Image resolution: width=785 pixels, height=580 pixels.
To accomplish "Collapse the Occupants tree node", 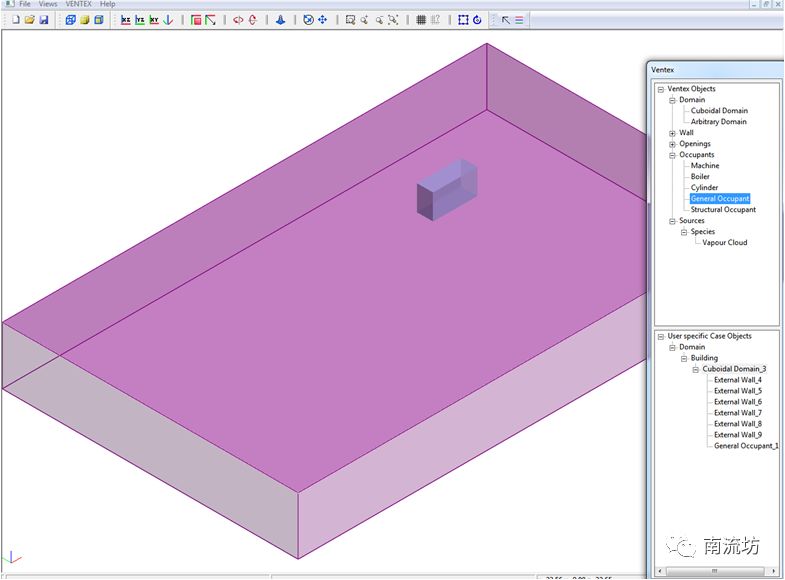I will coord(672,155).
